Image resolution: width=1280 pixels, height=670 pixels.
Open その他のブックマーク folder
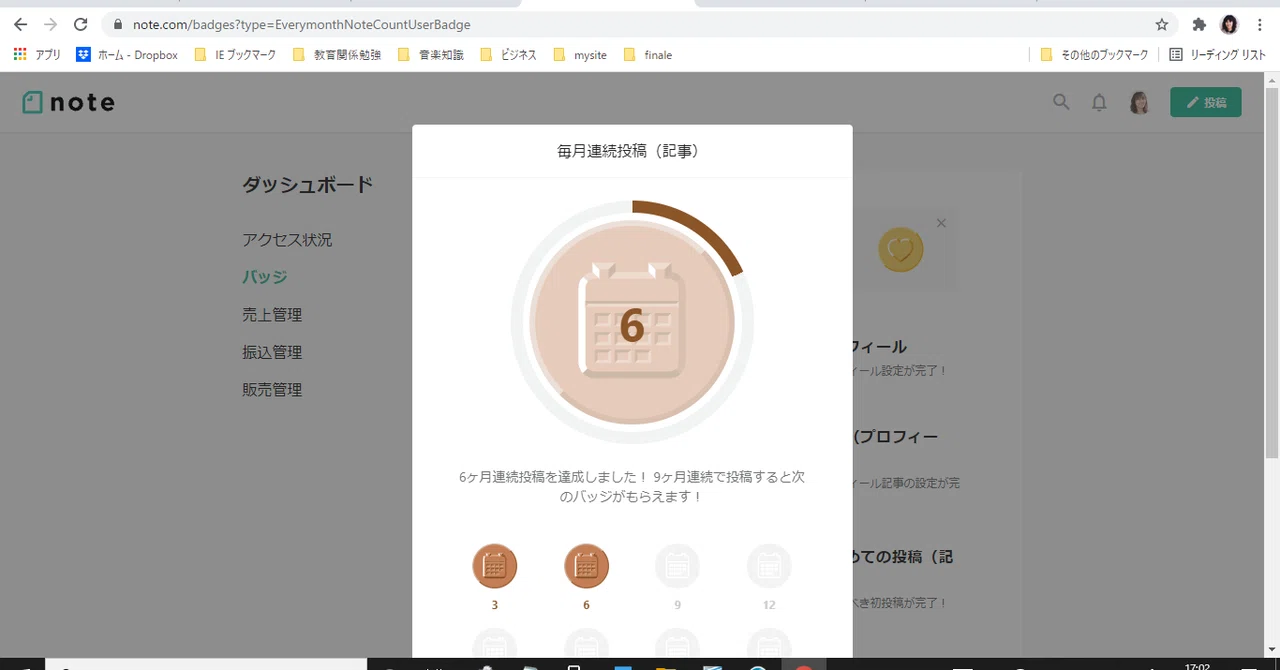pos(1095,55)
